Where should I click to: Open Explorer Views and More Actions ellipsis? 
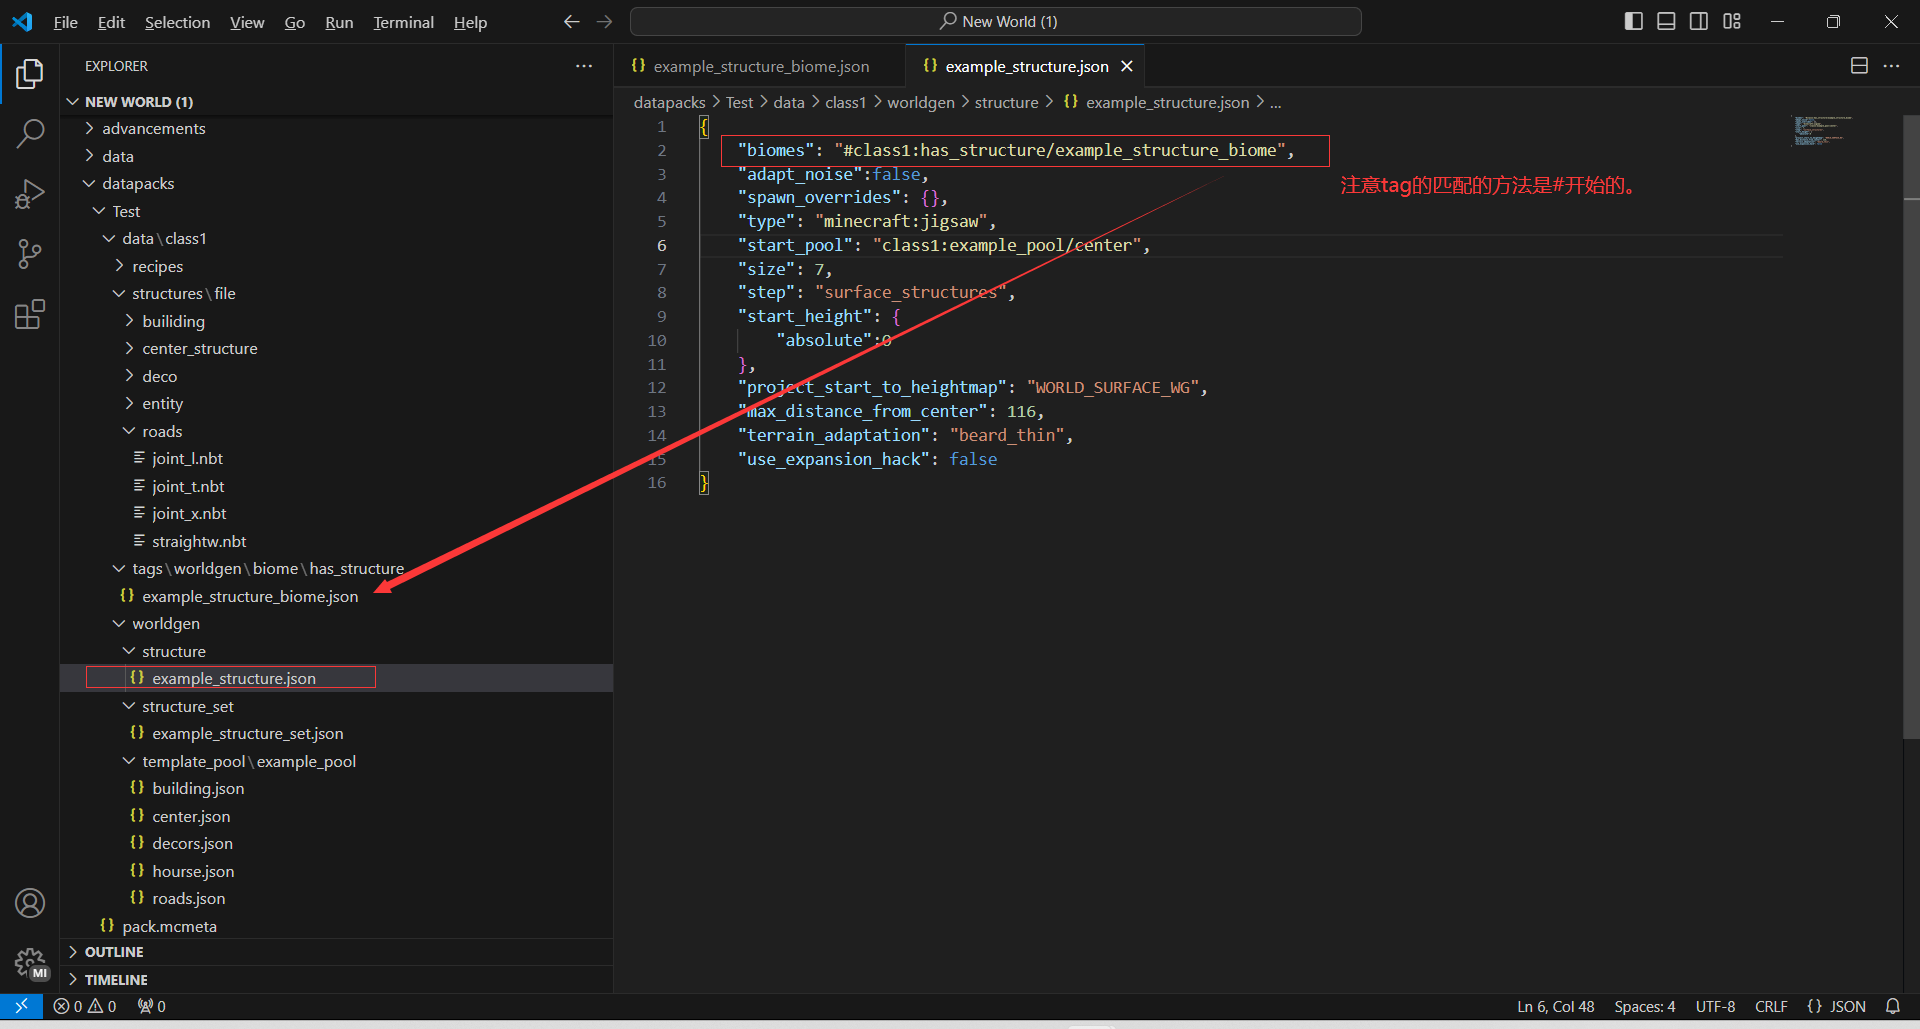tap(584, 66)
